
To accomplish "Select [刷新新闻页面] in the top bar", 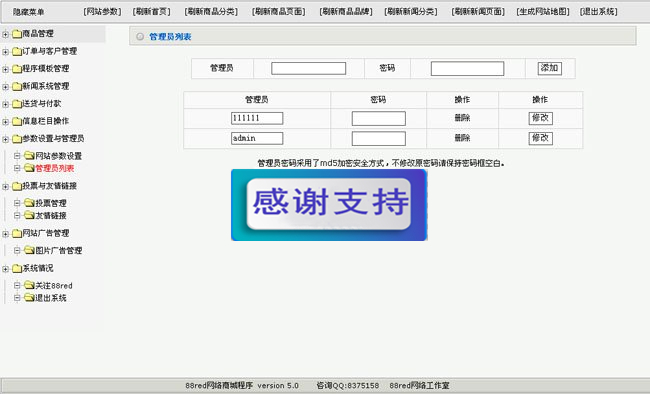I will 478,12.
